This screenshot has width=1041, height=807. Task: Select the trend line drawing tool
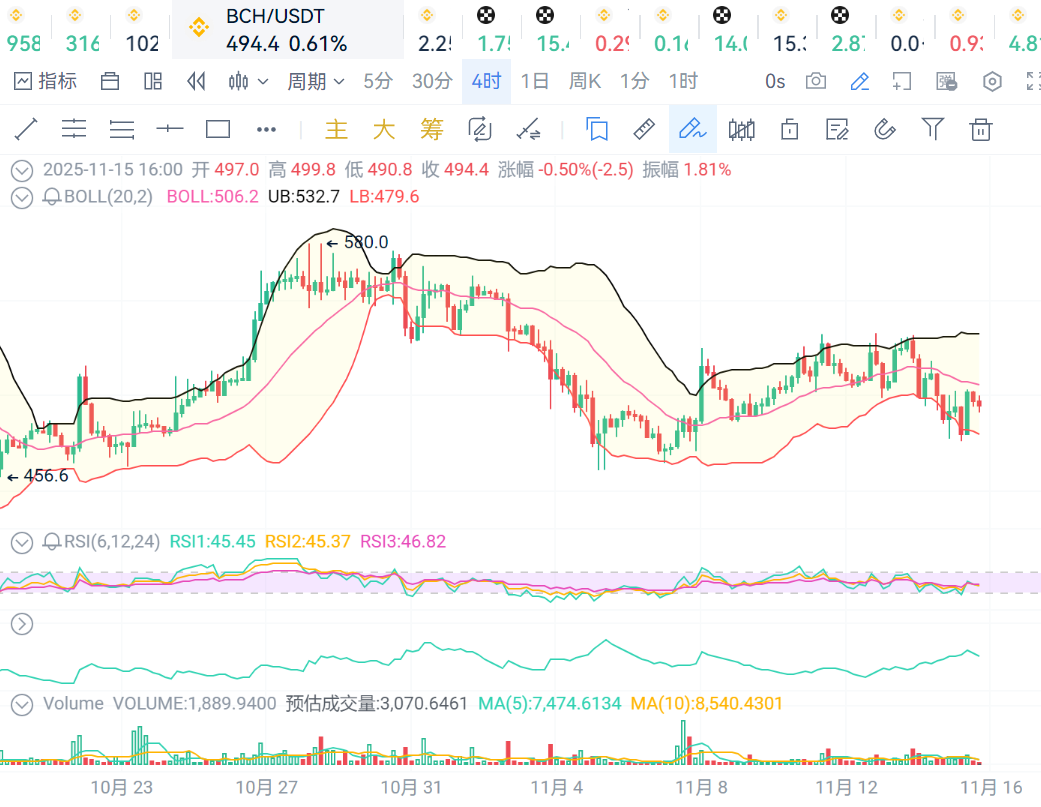tap(26, 129)
